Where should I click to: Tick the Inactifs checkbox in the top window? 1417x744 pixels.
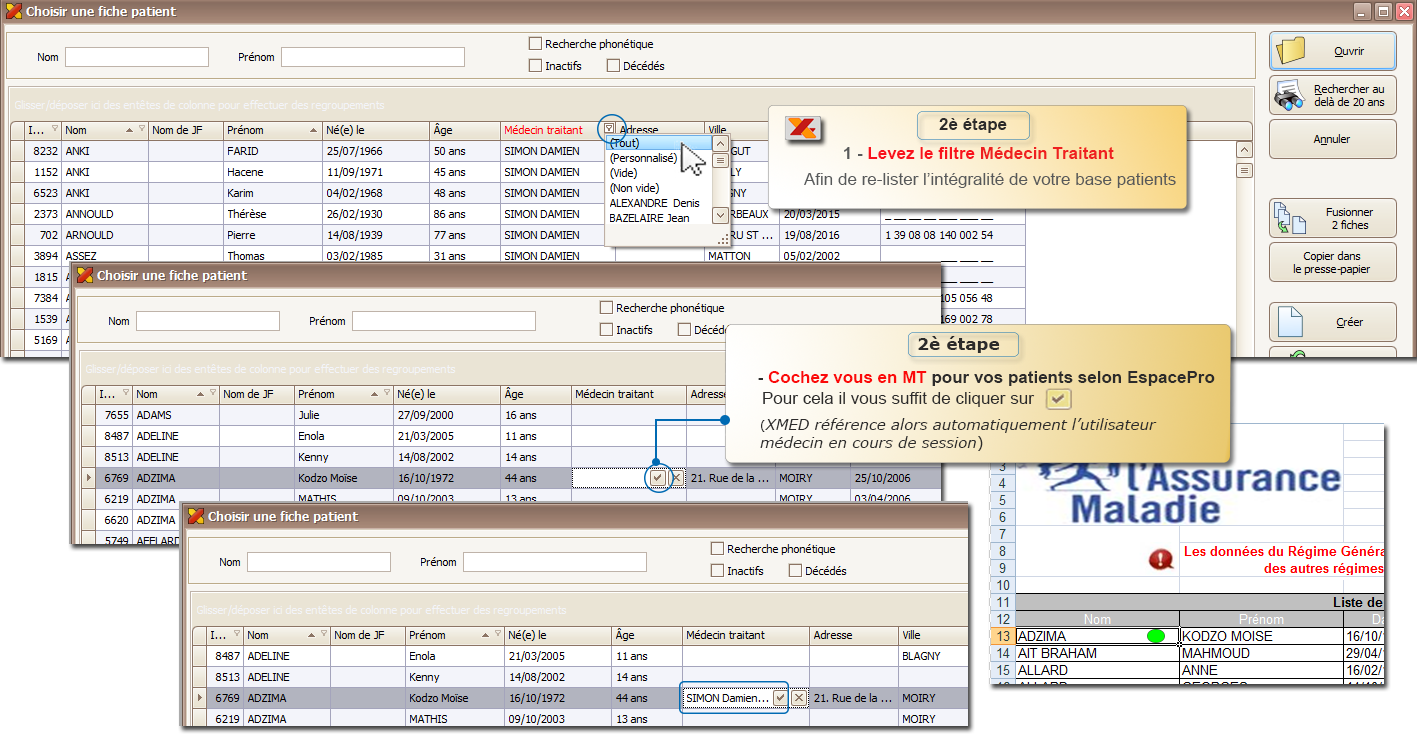[x=536, y=66]
